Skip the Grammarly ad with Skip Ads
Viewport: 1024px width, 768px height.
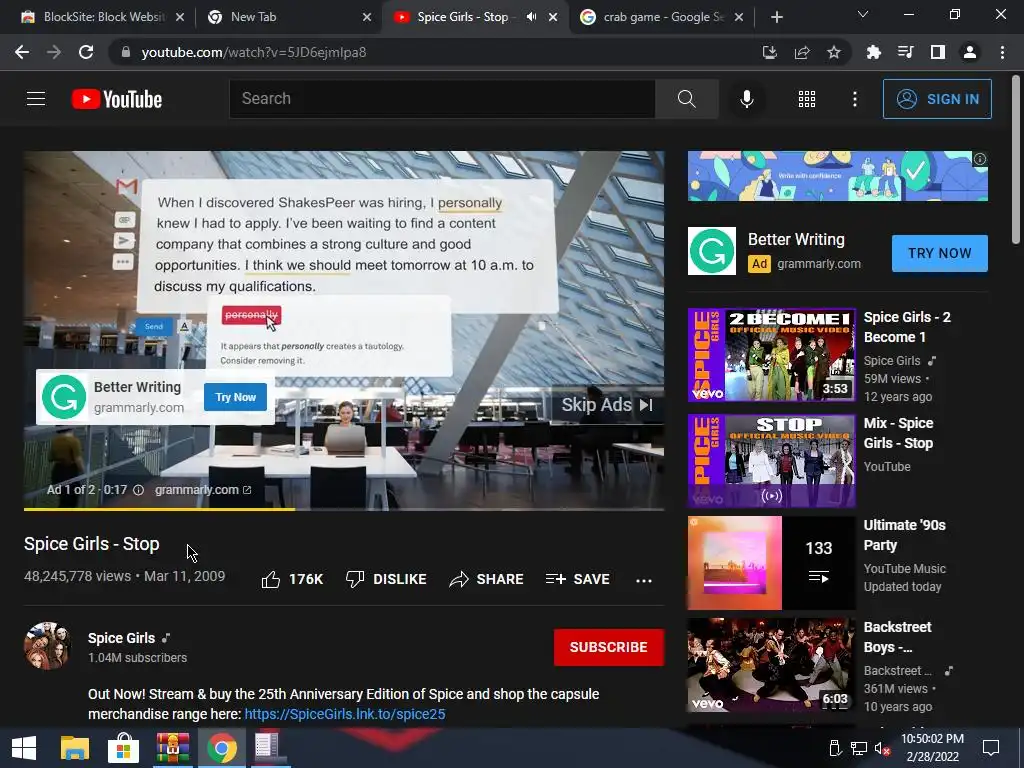pos(607,405)
